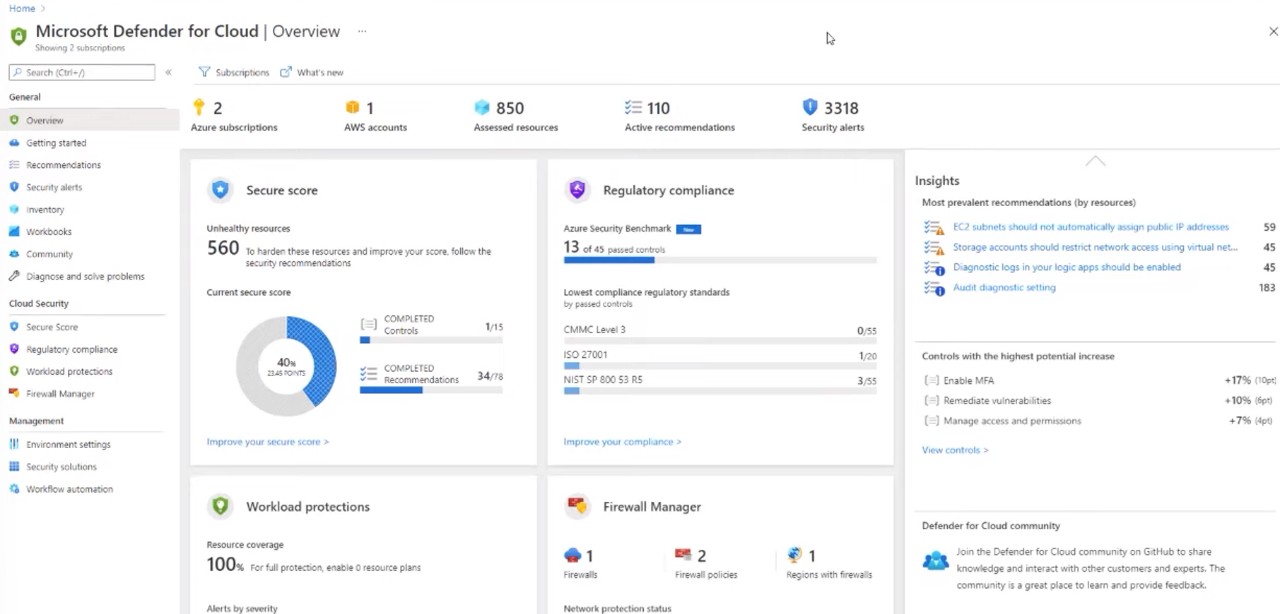Click the Firewall Manager tile icon
The image size is (1280, 614).
coord(577,506)
